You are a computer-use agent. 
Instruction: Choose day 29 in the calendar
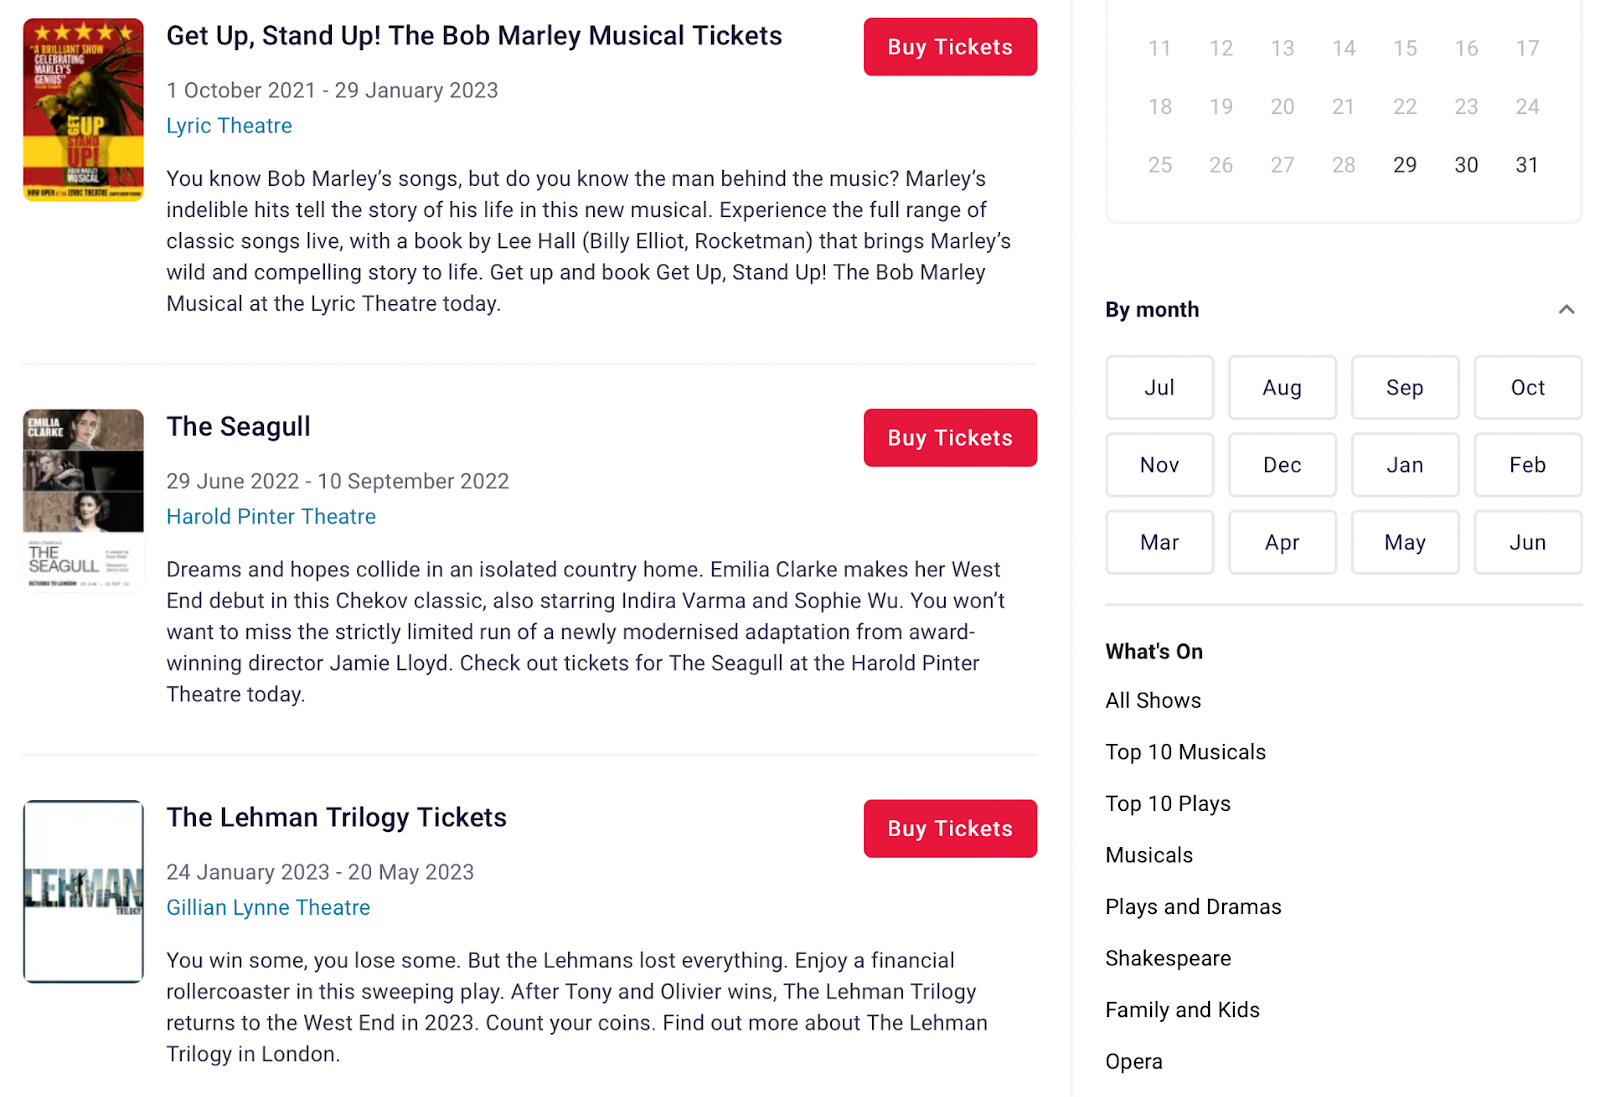click(x=1404, y=165)
